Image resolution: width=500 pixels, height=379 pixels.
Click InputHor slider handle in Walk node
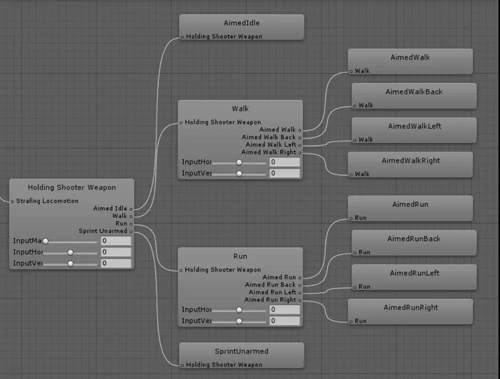tap(239, 162)
